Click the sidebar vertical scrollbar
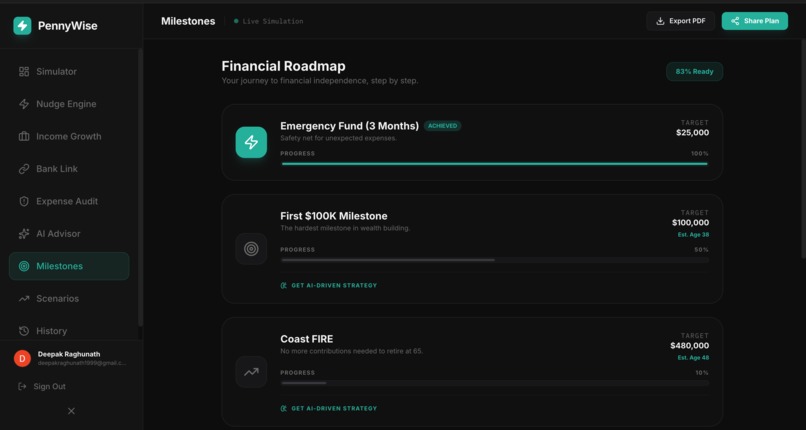 click(141, 188)
